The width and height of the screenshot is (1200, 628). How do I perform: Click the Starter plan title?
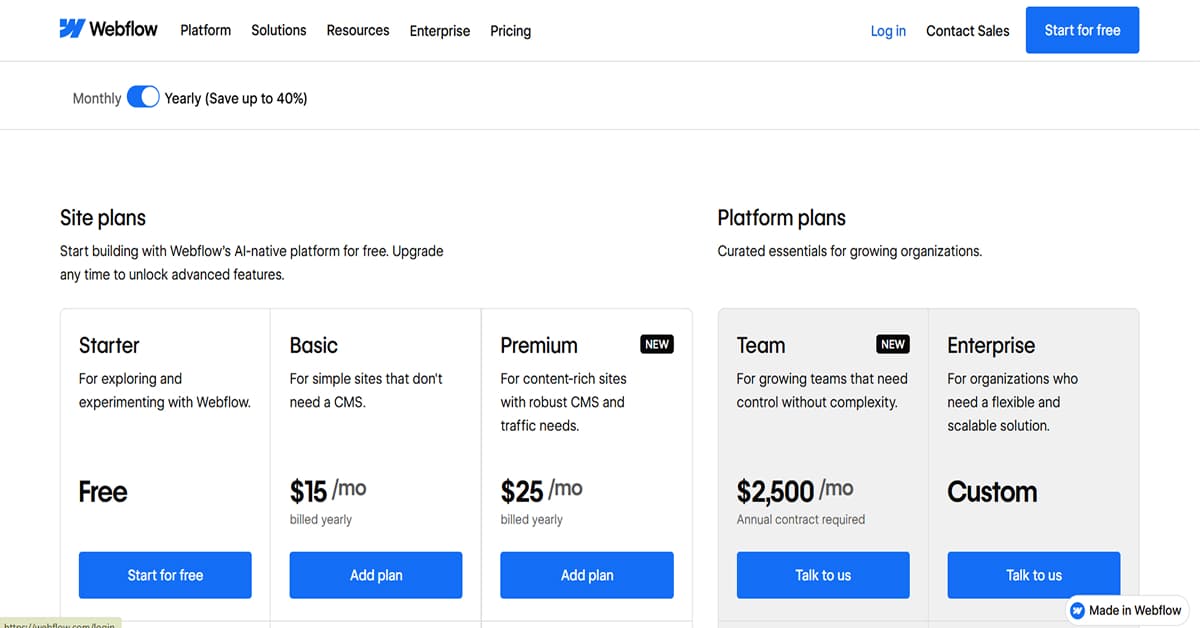tap(109, 345)
